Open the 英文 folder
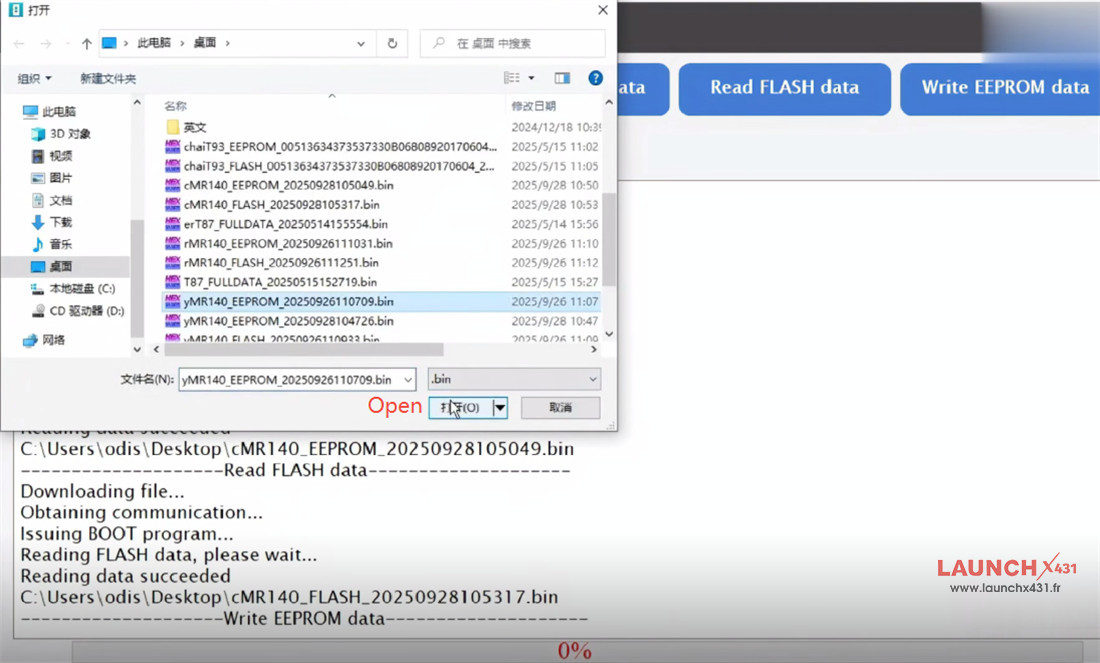This screenshot has height=663, width=1100. coord(194,127)
